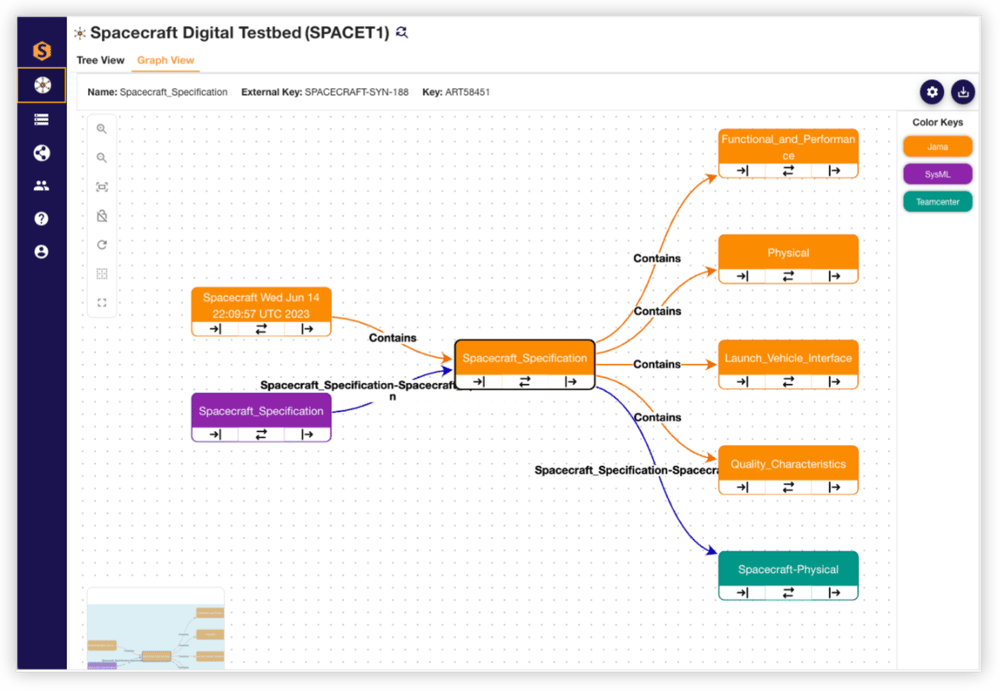This screenshot has width=1000, height=691.
Task: Expand outgoing links on Spacecraft-Physical node
Action: click(x=834, y=592)
